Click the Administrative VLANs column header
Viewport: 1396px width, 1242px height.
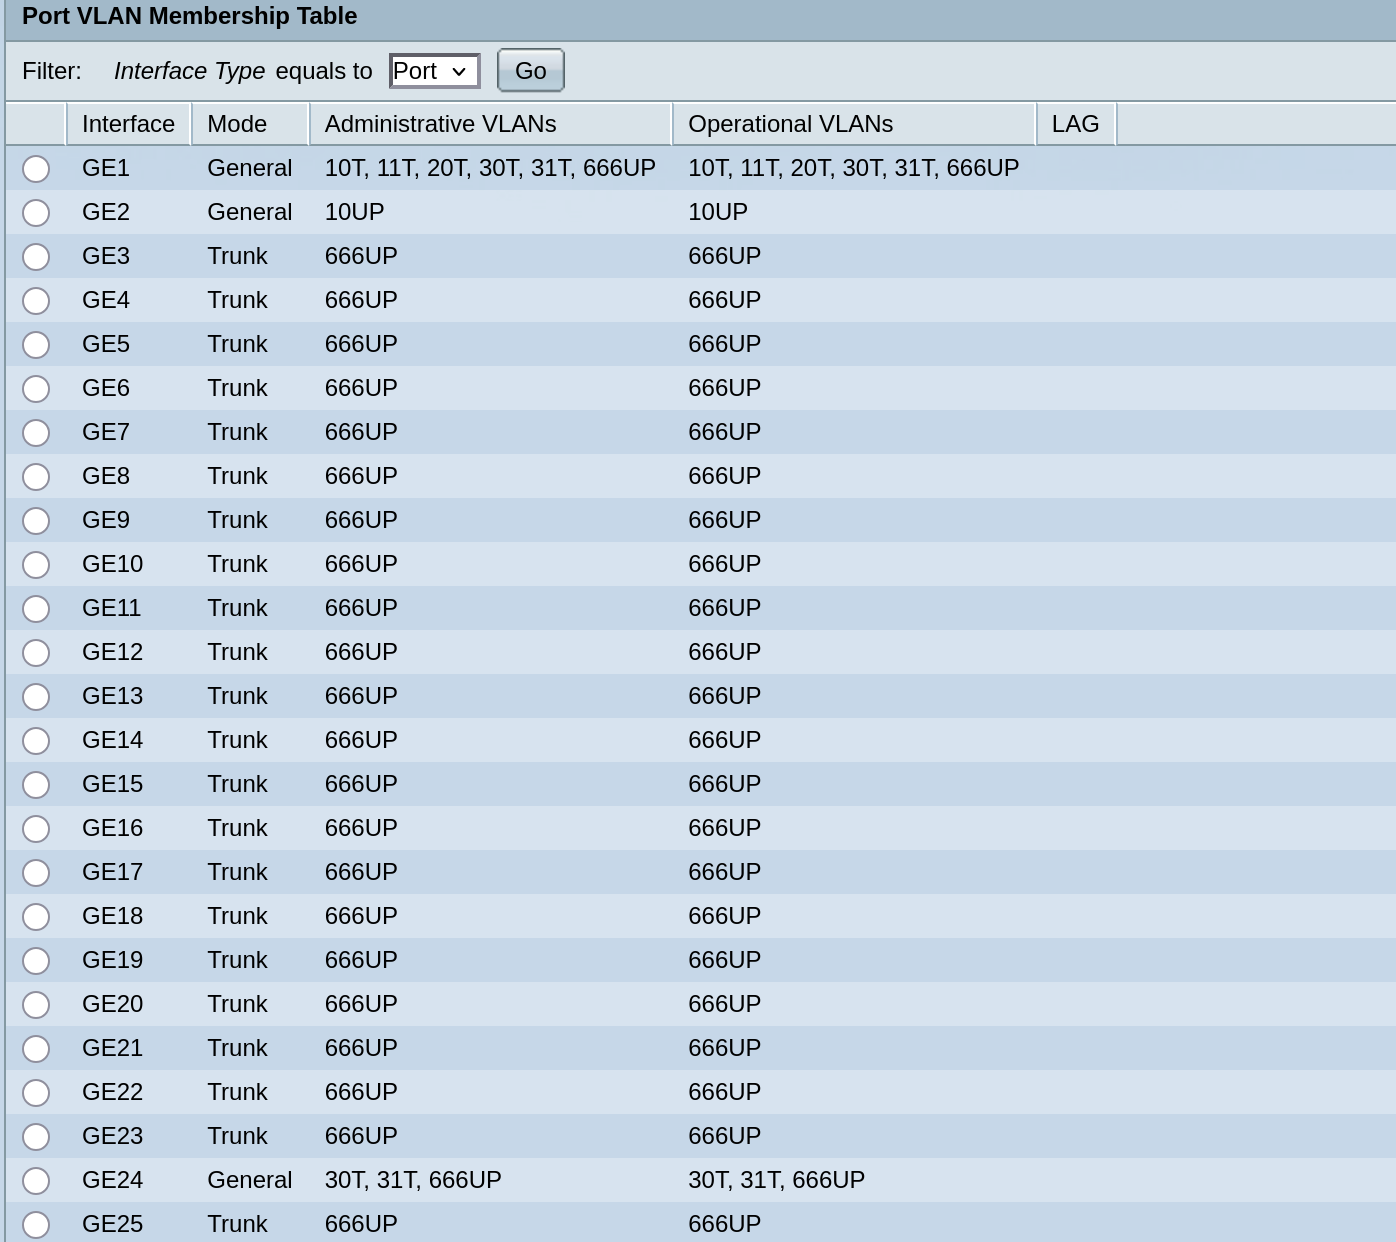click(440, 124)
